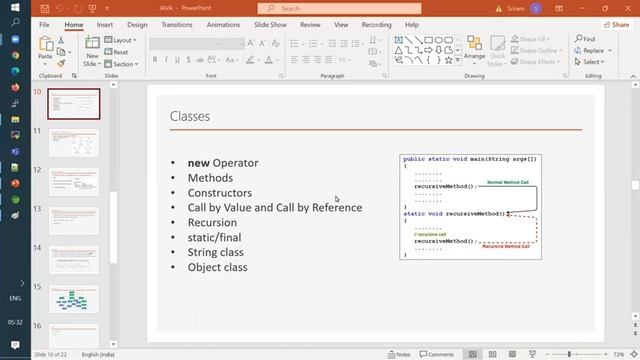Toggle Normal view in status bar
Viewport: 640px width, 360px height.
(473, 354)
